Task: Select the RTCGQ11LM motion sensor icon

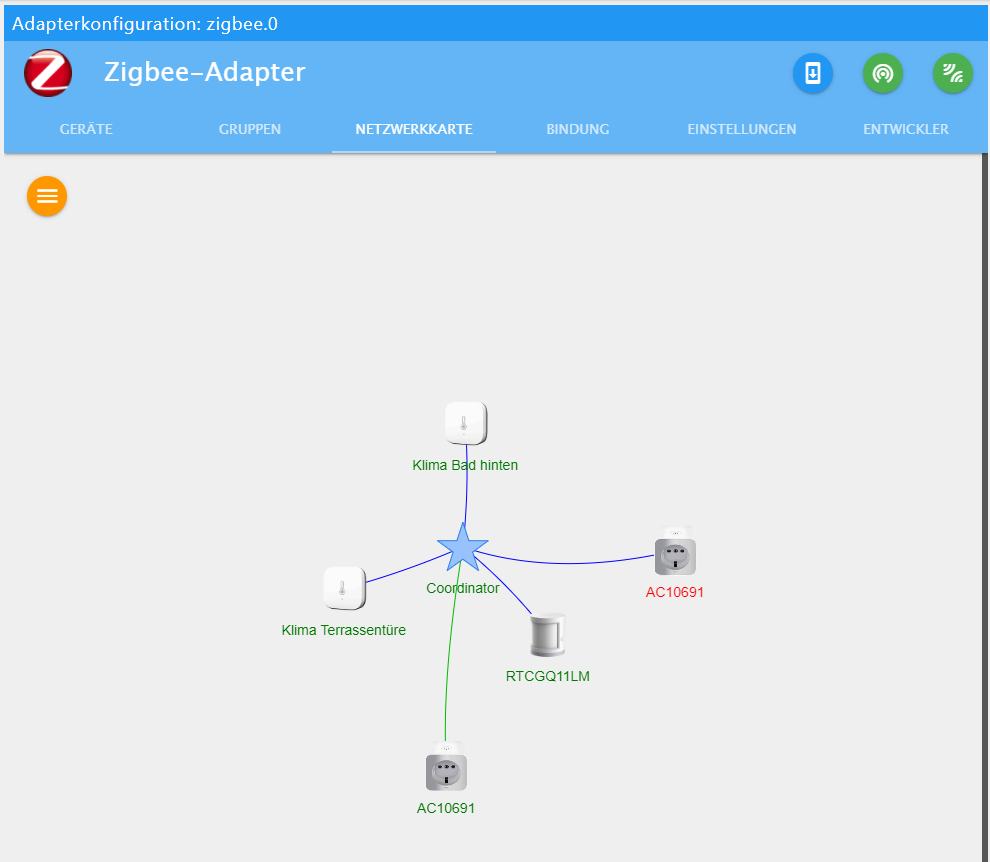Action: click(x=547, y=635)
